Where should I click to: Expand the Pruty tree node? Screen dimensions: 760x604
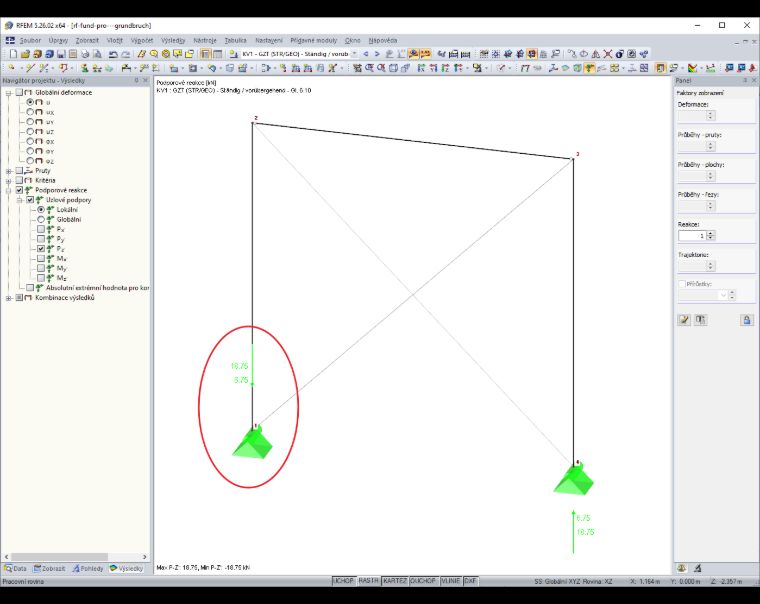pyautogui.click(x=8, y=171)
